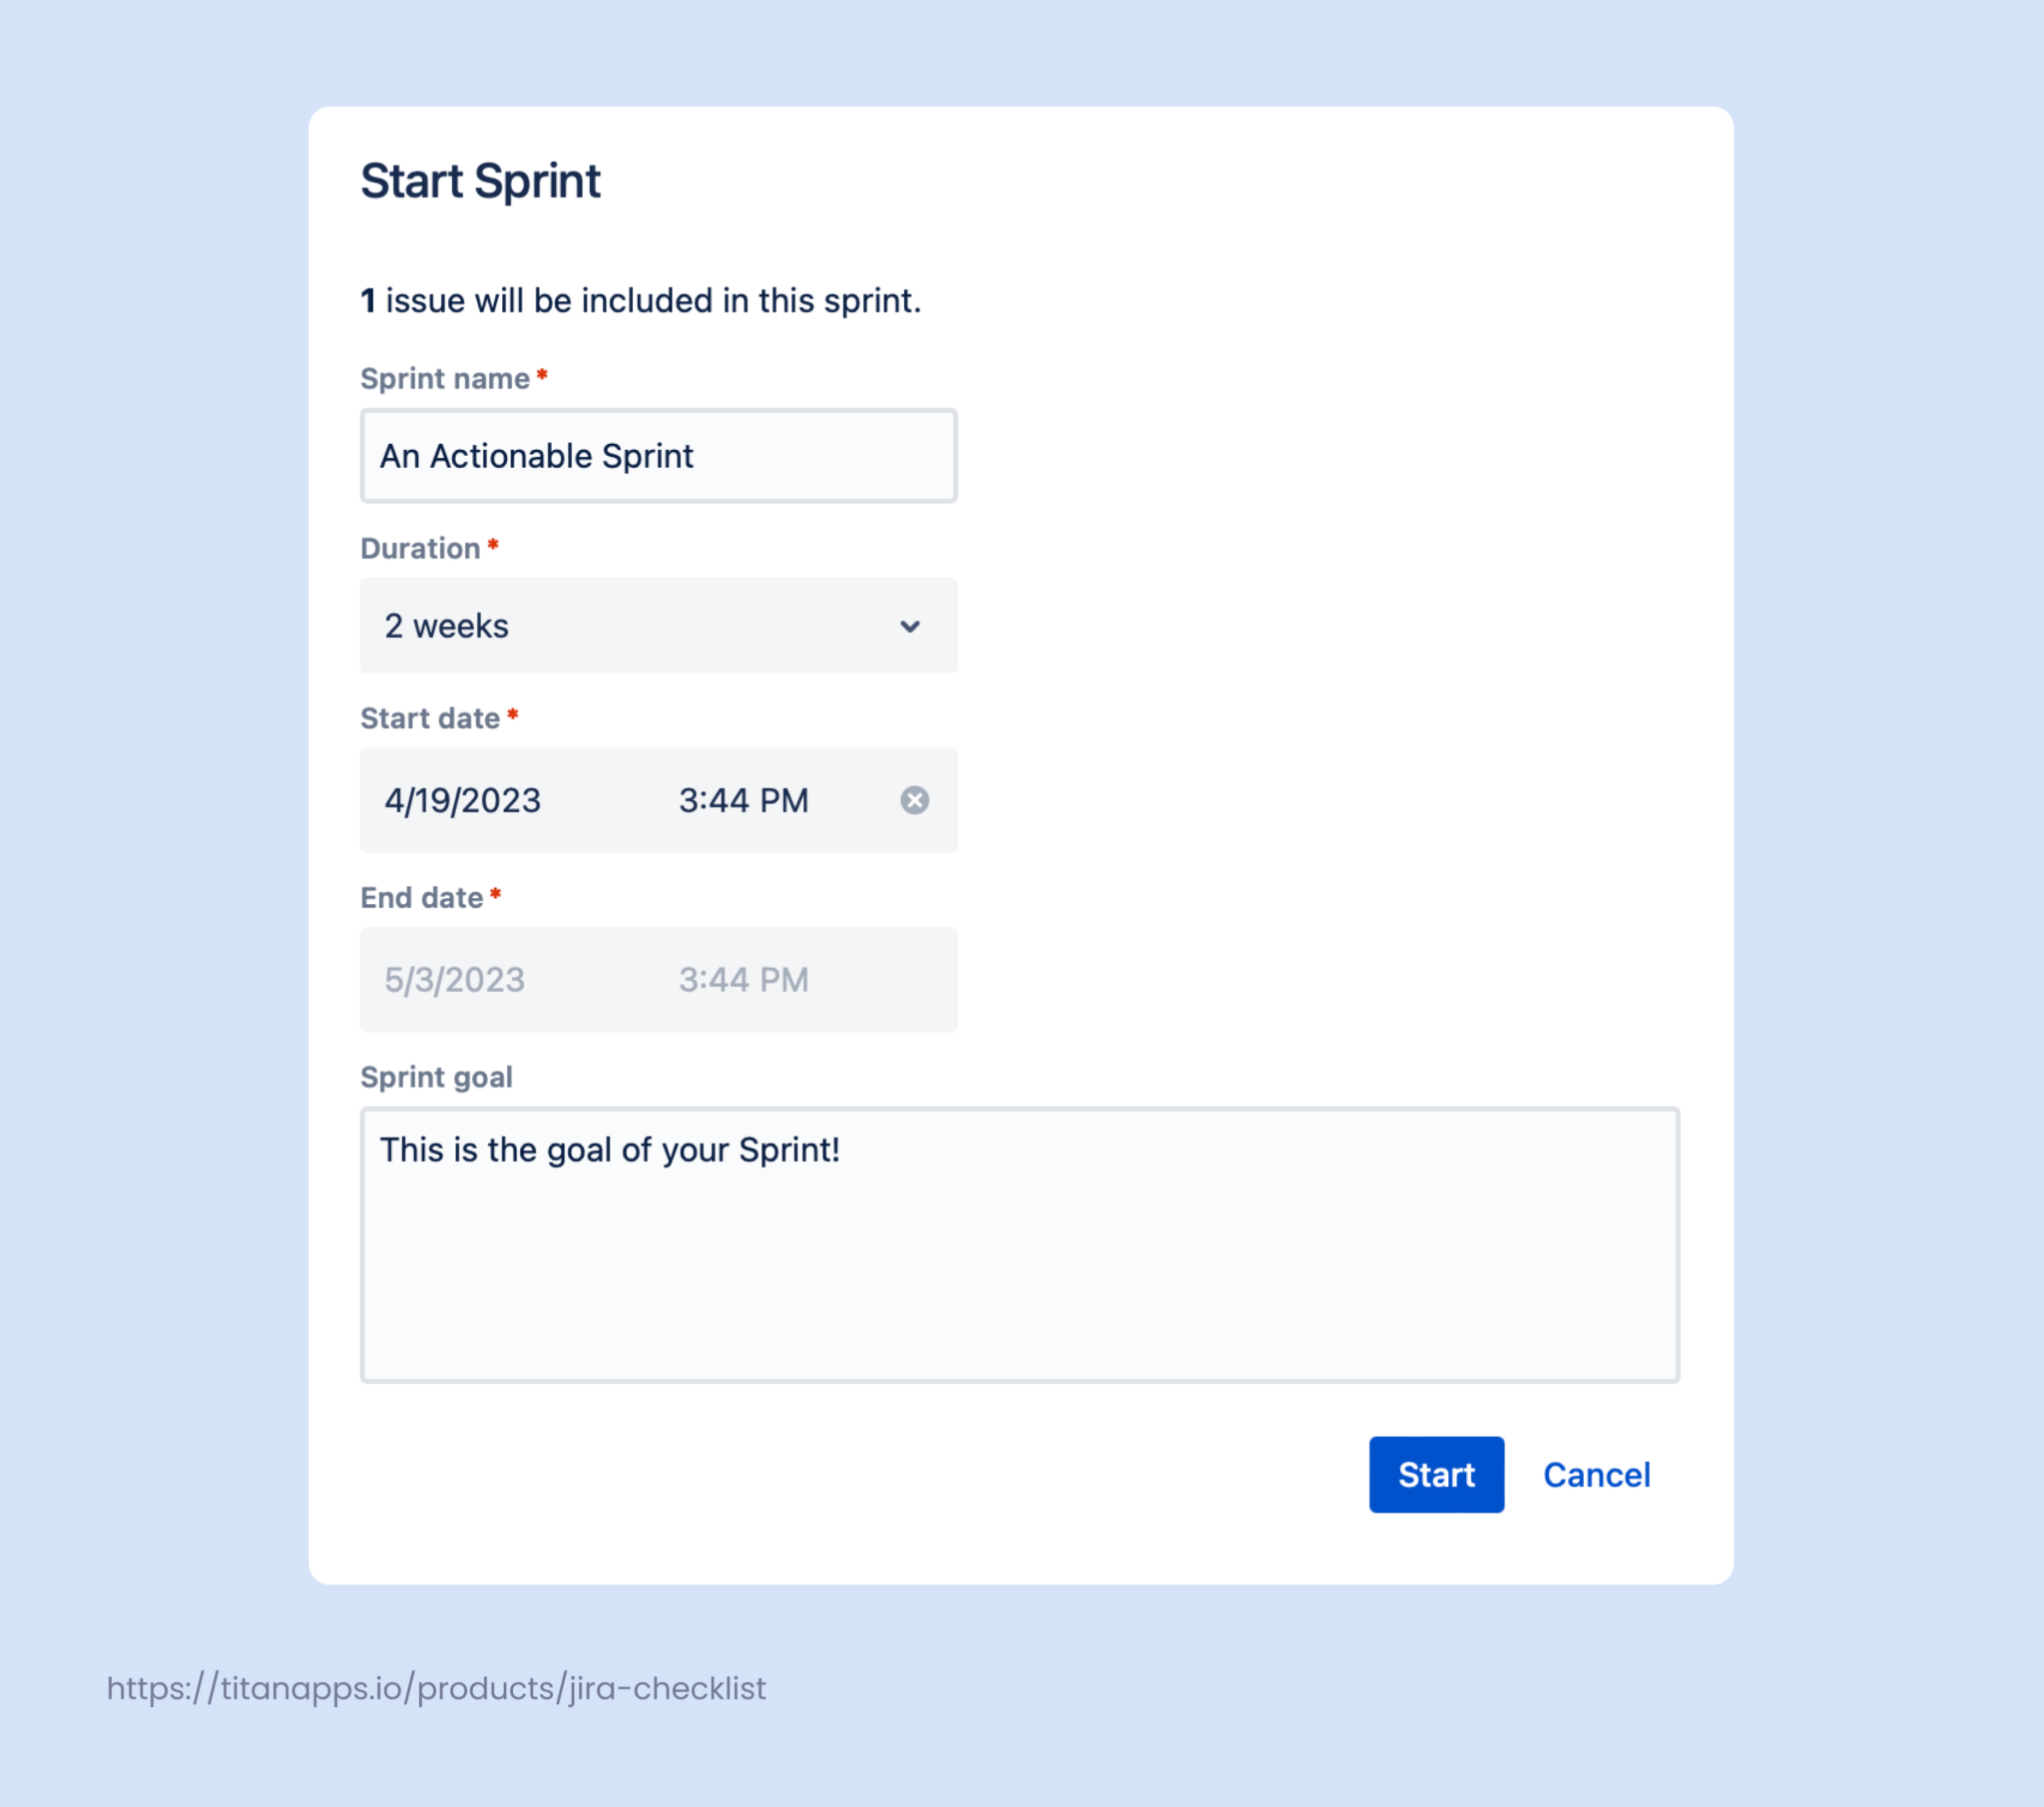Click the Start Sprint dialog title
2044x1807 pixels.
click(481, 181)
